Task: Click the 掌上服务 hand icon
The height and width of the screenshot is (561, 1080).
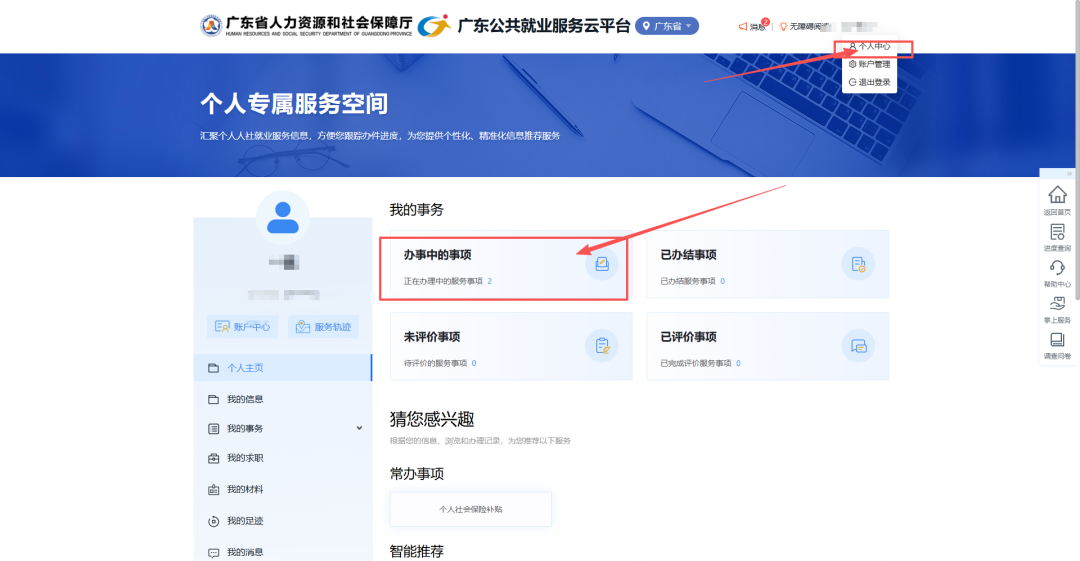Action: [1057, 303]
